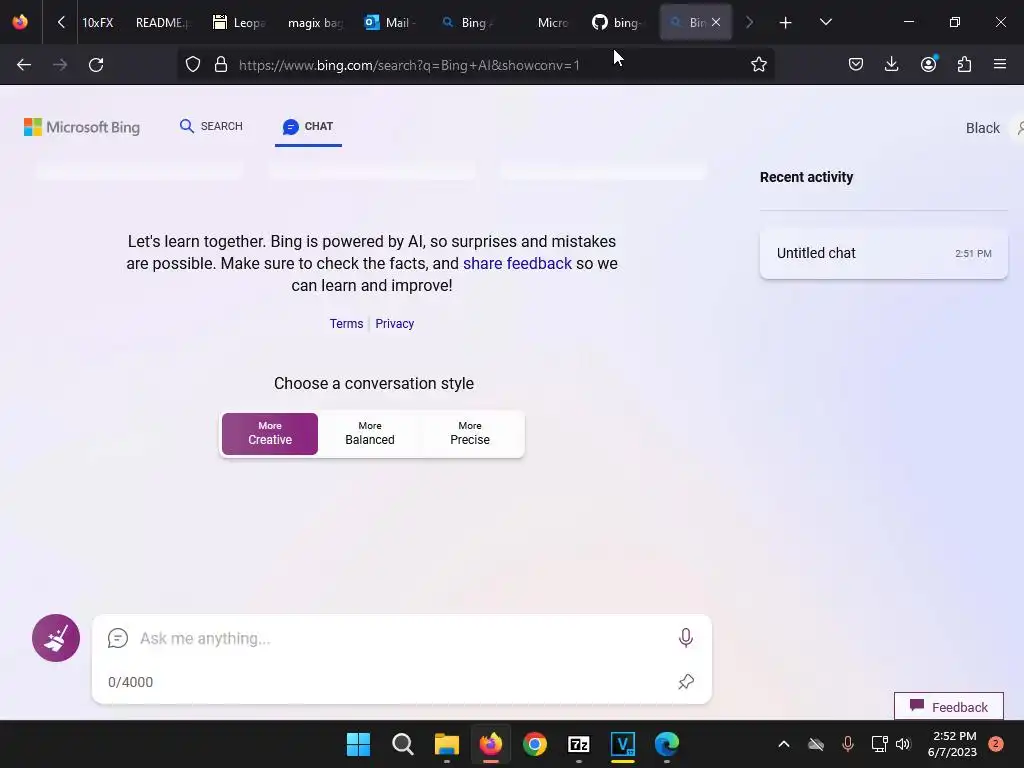This screenshot has width=1024, height=768.
Task: Open File Explorer from the taskbar
Action: pos(447,744)
